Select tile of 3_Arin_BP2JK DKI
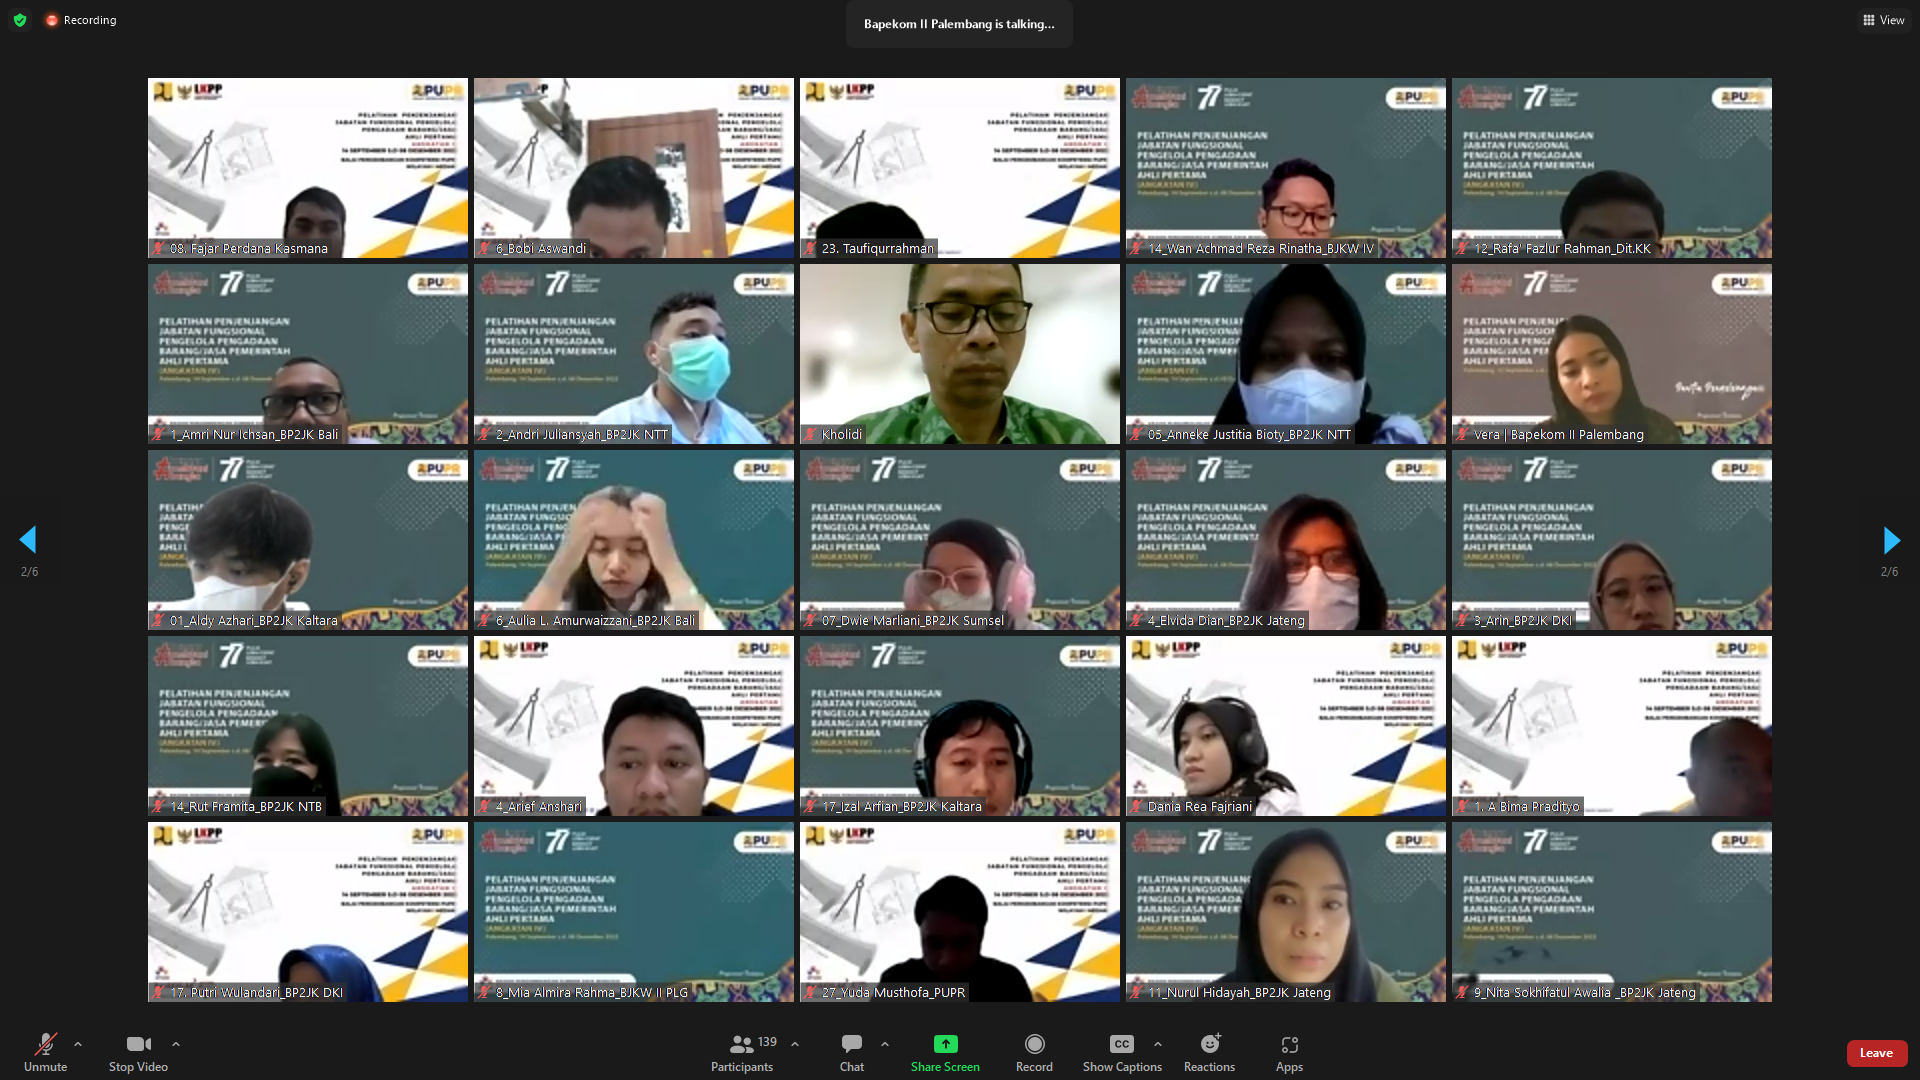The width and height of the screenshot is (1920, 1080). coord(1612,540)
